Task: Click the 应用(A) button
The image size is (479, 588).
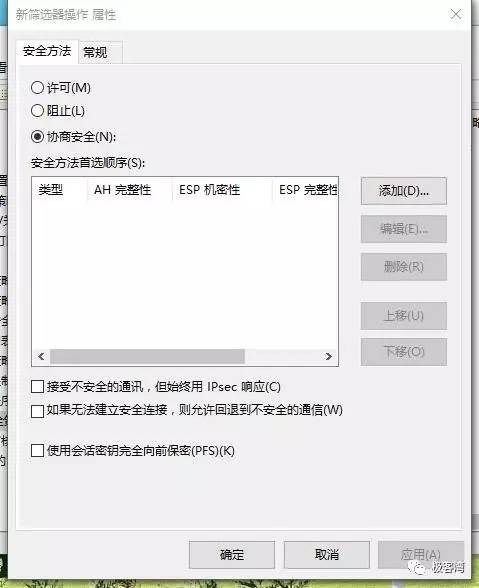Action: click(421, 554)
